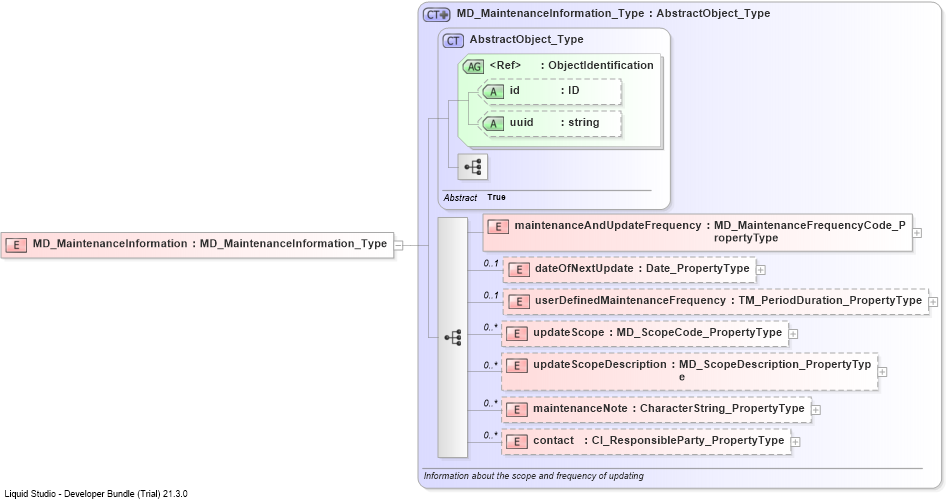Image resolution: width=946 pixels, height=499 pixels.
Task: Select userDefinedMaintenanceFrequency element text
Action: click(x=728, y=300)
